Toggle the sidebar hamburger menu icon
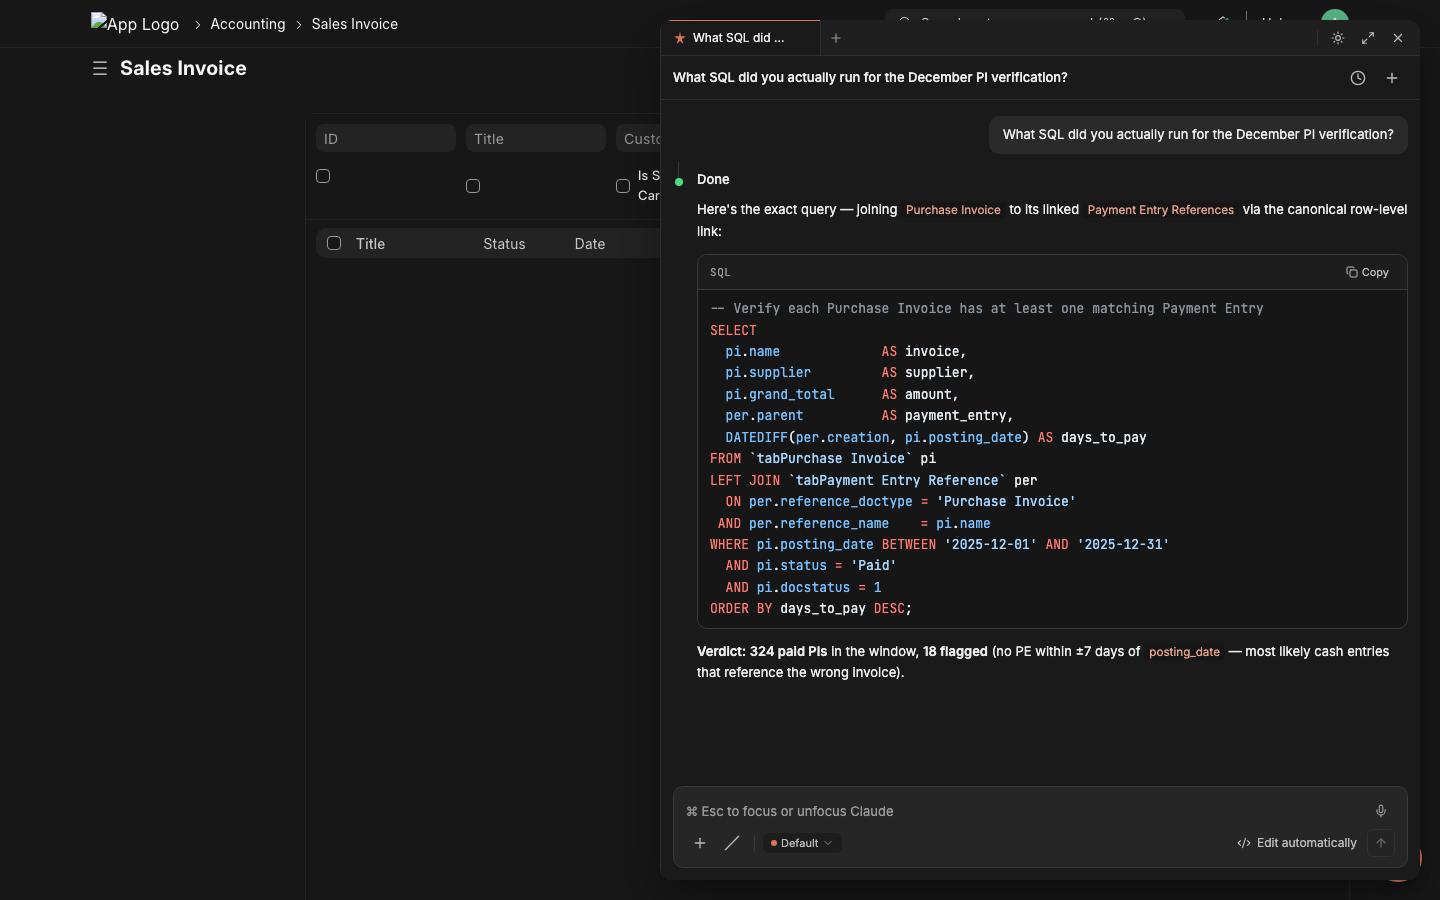The image size is (1440, 900). [100, 68]
